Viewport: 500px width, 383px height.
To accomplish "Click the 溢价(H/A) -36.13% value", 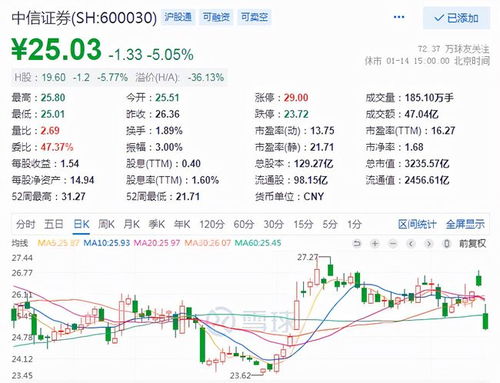I will pyautogui.click(x=206, y=78).
